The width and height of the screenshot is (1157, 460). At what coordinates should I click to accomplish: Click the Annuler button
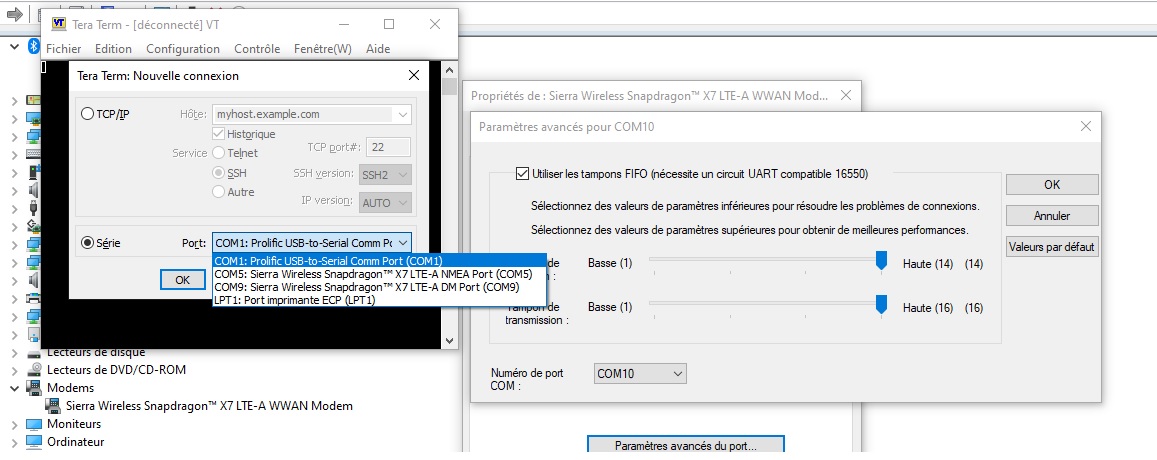tap(1051, 216)
